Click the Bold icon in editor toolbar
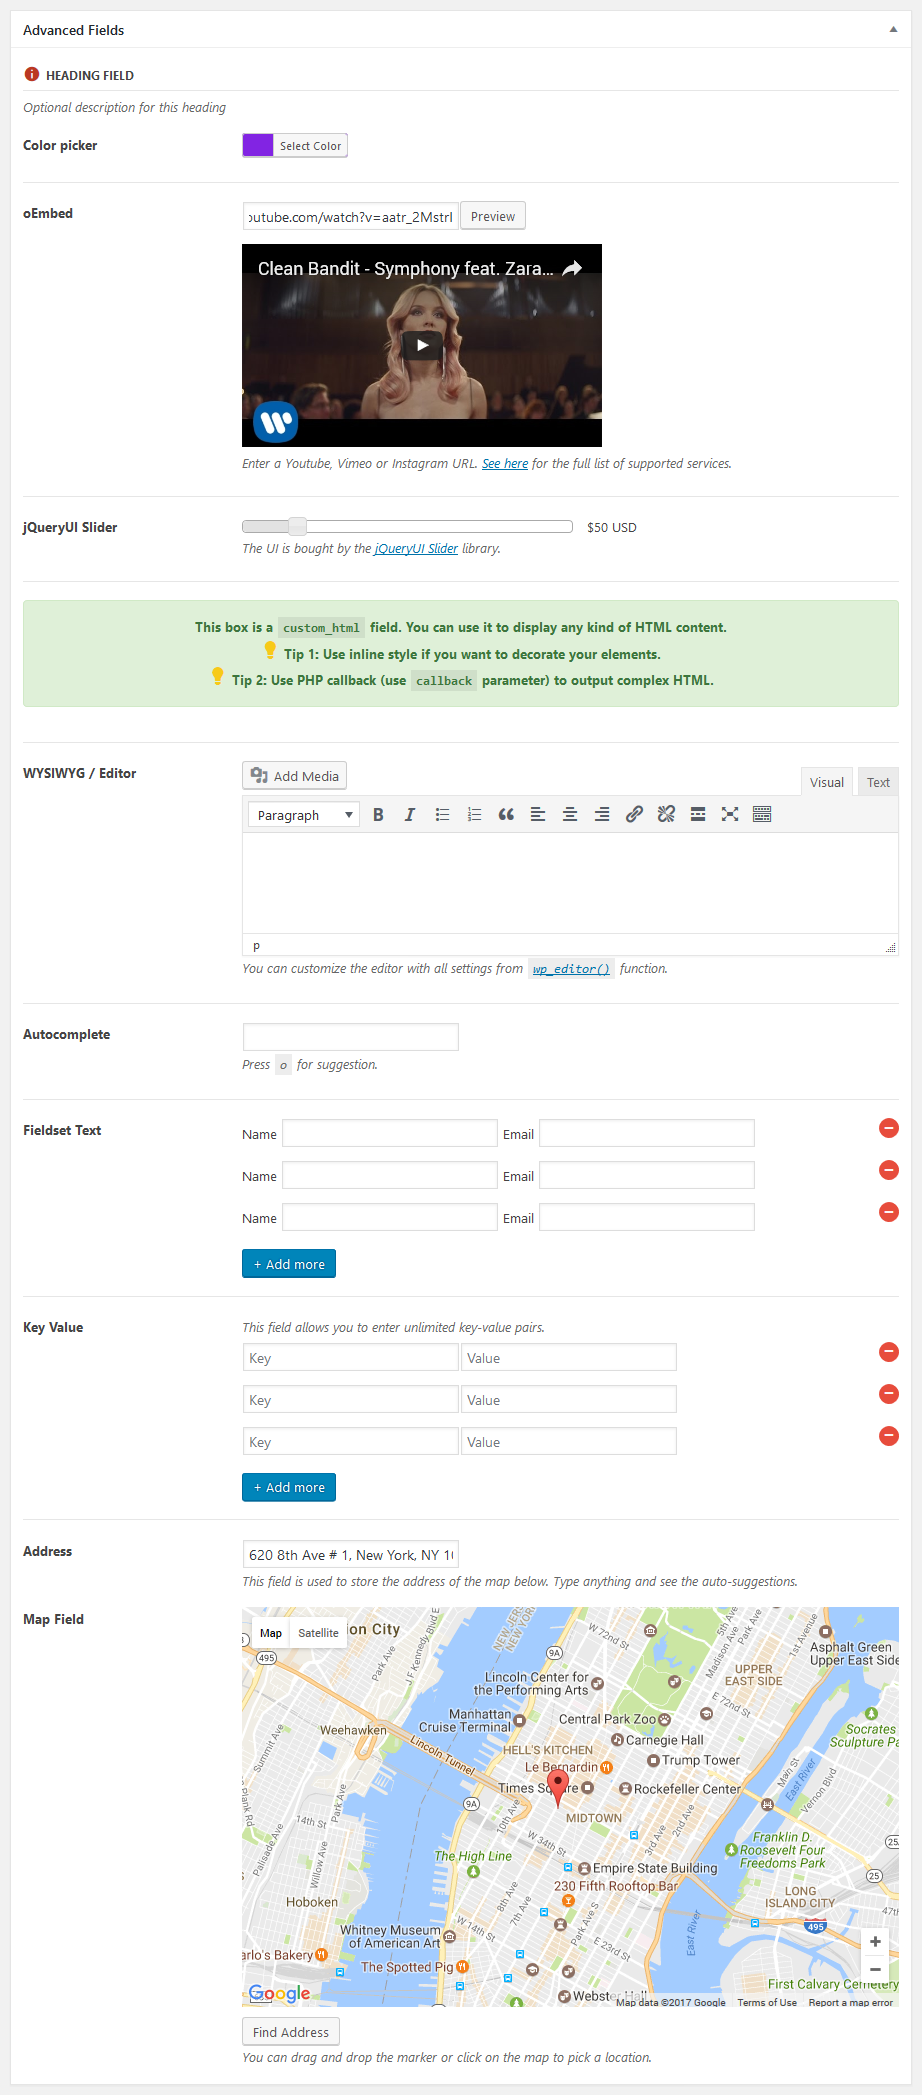 pyautogui.click(x=378, y=815)
